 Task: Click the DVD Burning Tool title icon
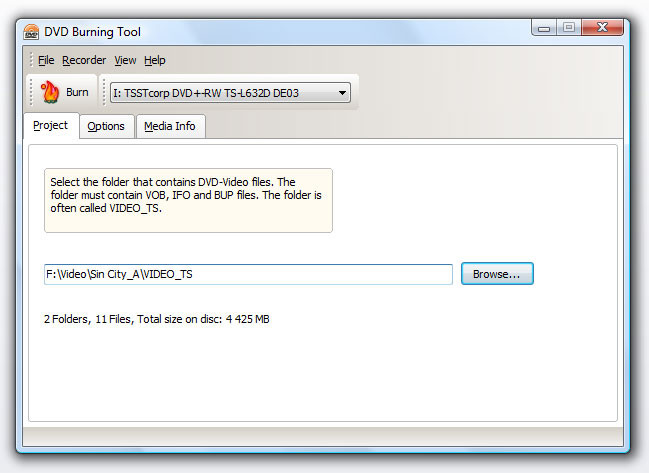pos(31,32)
